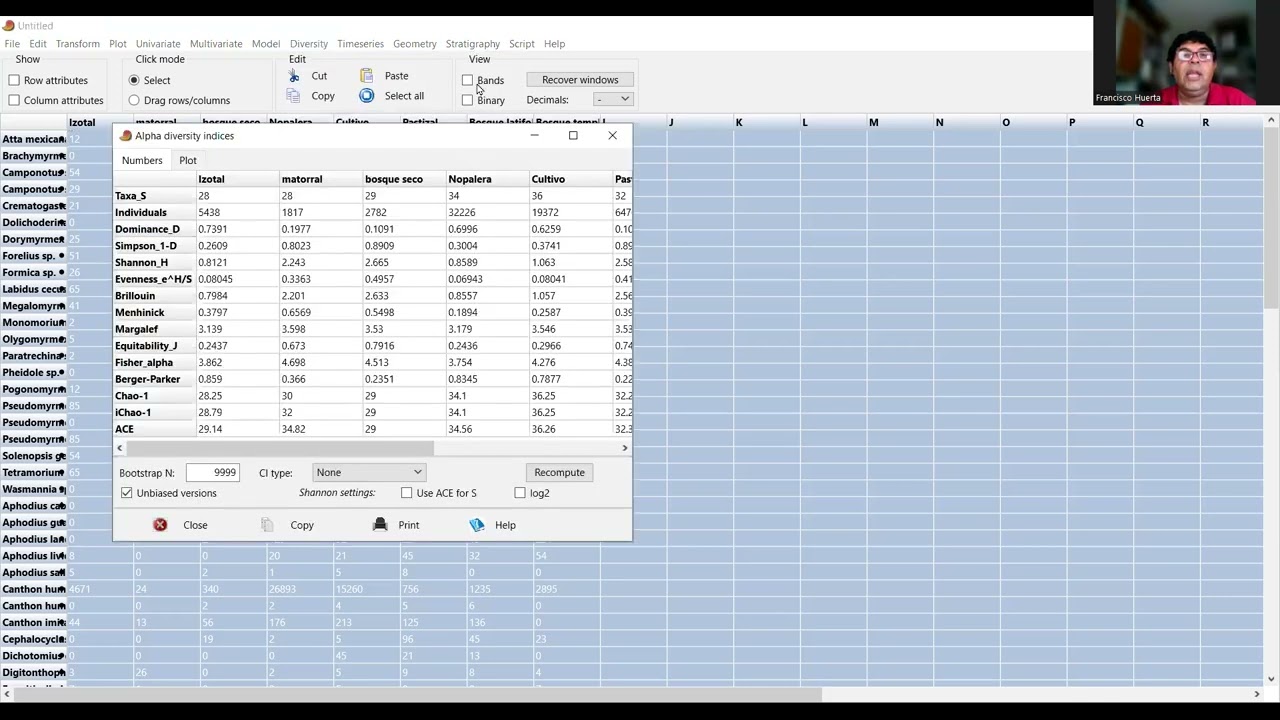This screenshot has width=1280, height=720.
Task: Open the Transform menu
Action: 78,44
